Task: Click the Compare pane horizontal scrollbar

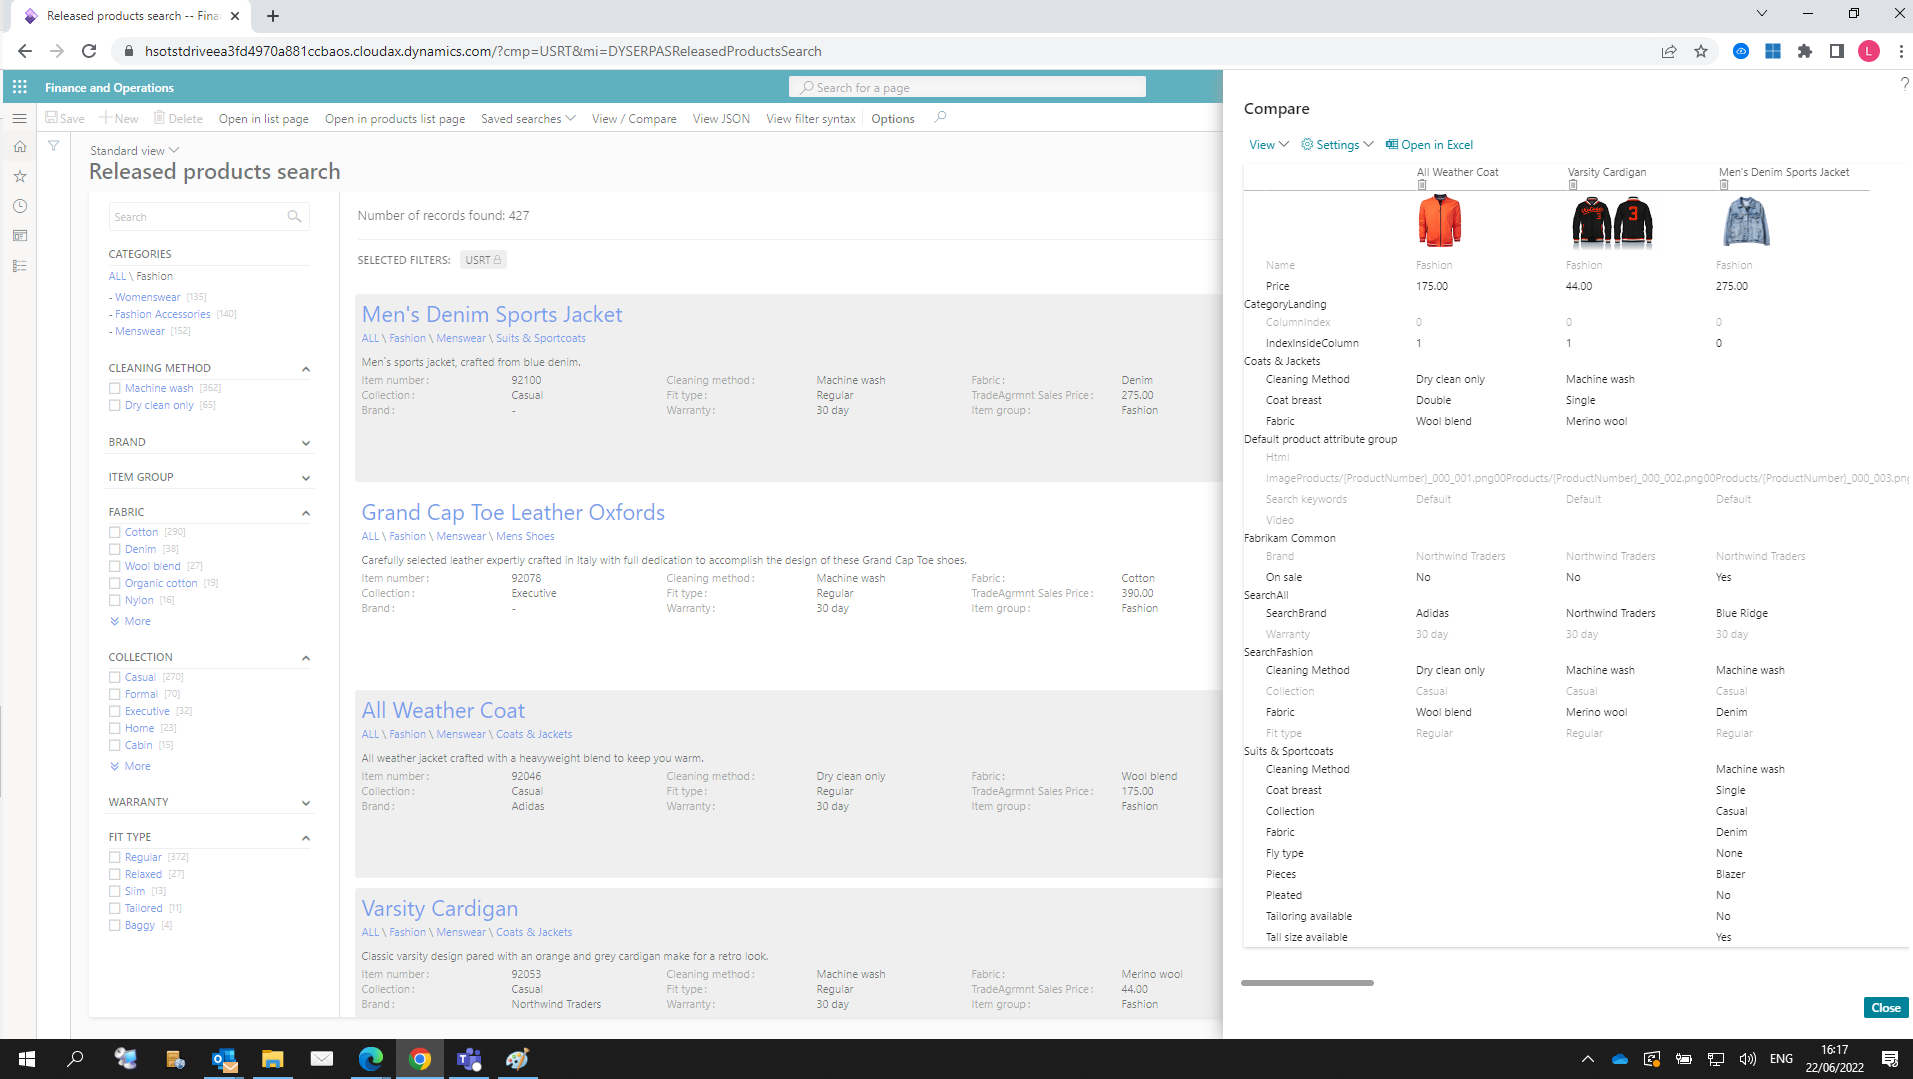Action: coord(1307,983)
